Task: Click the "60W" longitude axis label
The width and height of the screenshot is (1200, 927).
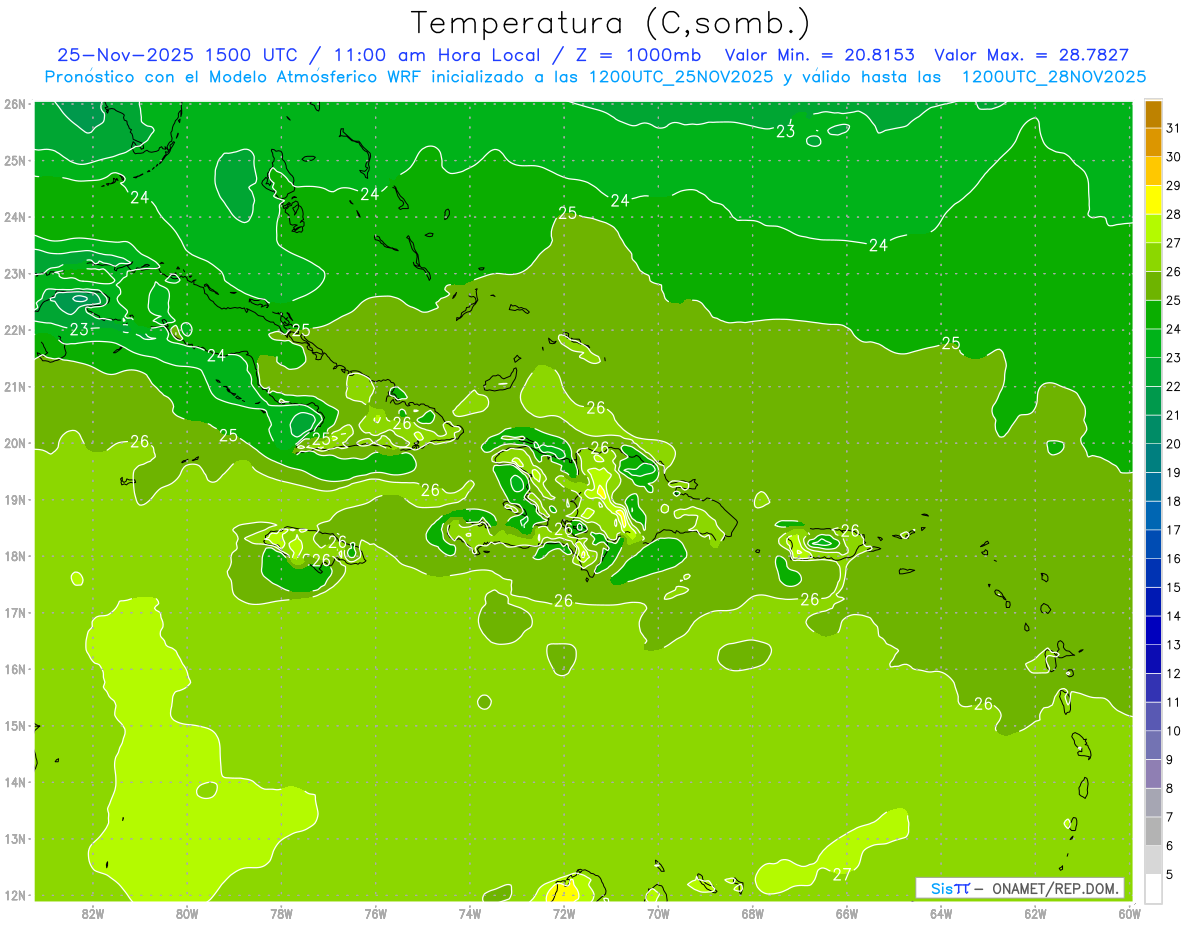Action: click(x=1129, y=913)
